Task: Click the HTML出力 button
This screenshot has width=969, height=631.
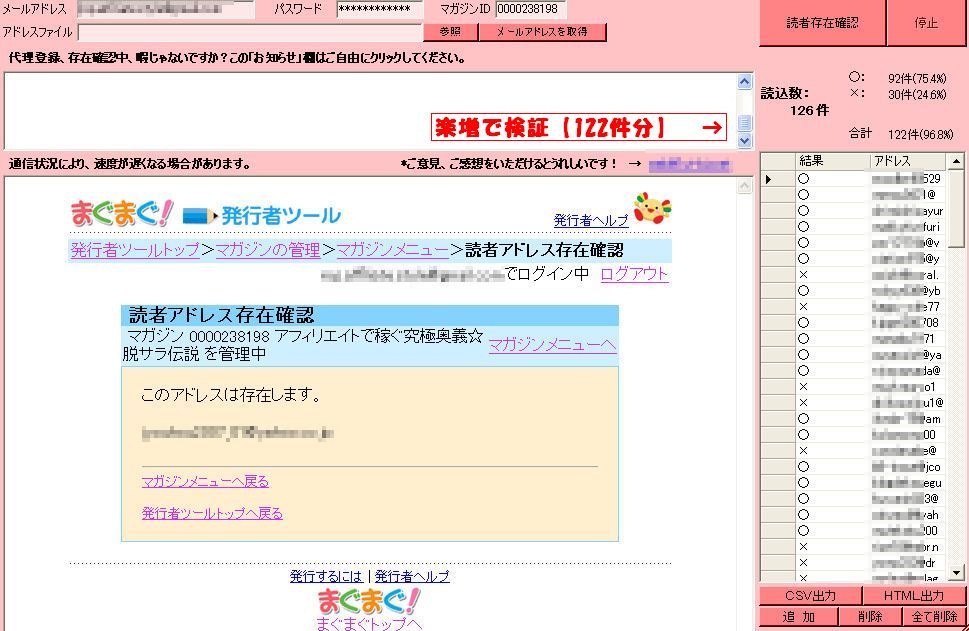Action: click(913, 596)
